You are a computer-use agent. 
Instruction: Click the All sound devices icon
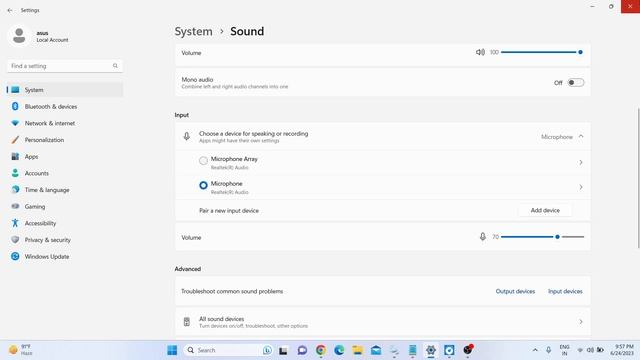[187, 322]
